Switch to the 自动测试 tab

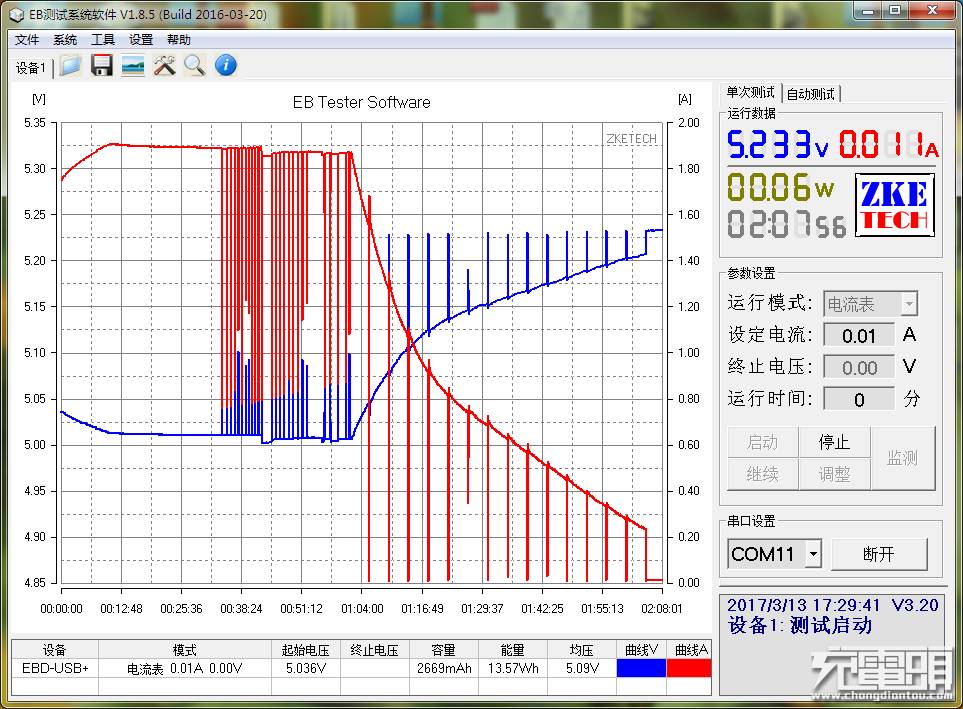coord(811,93)
